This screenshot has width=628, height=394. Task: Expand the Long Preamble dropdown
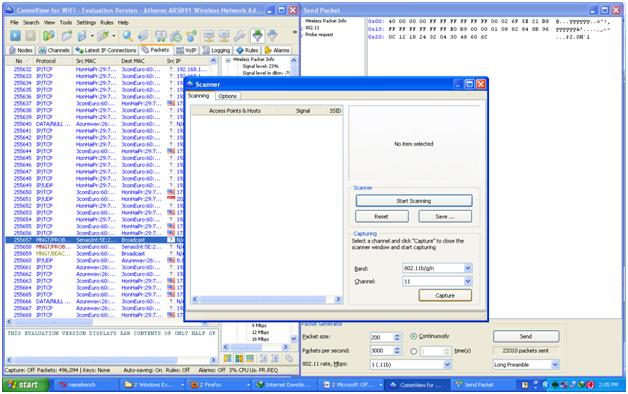pyautogui.click(x=555, y=364)
